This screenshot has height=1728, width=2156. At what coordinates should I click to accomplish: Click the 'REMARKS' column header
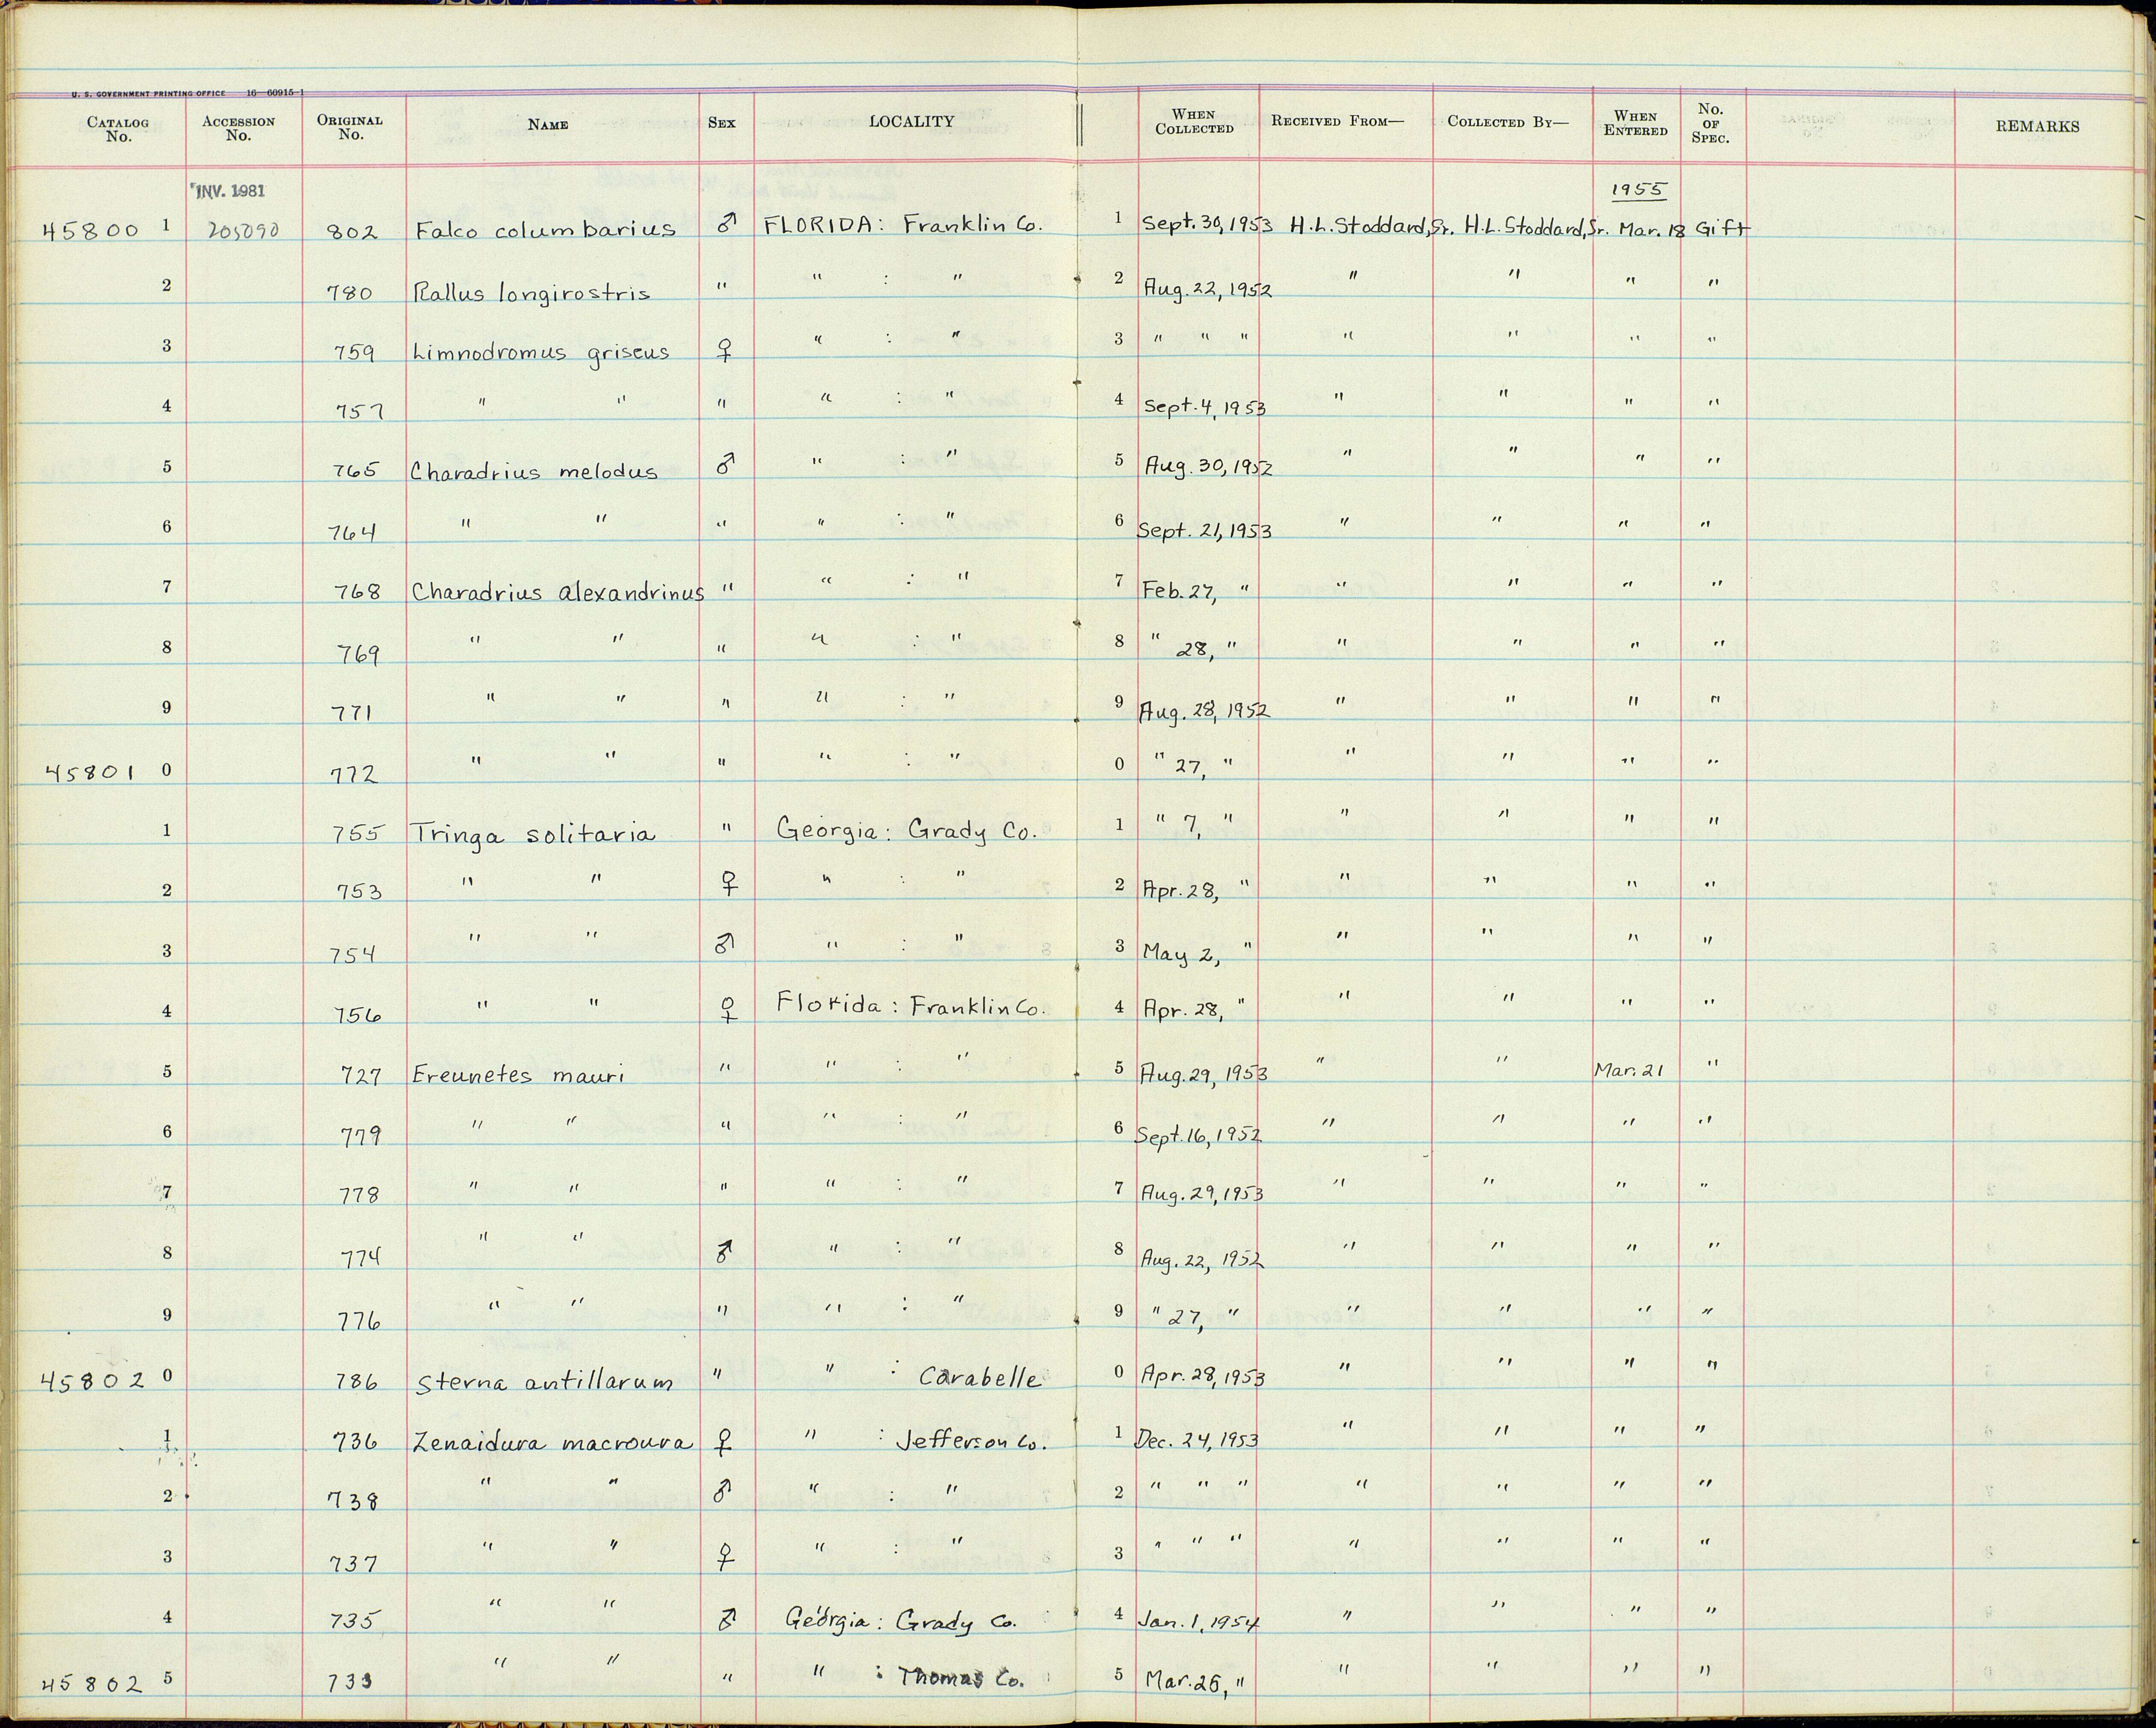pos(2037,127)
